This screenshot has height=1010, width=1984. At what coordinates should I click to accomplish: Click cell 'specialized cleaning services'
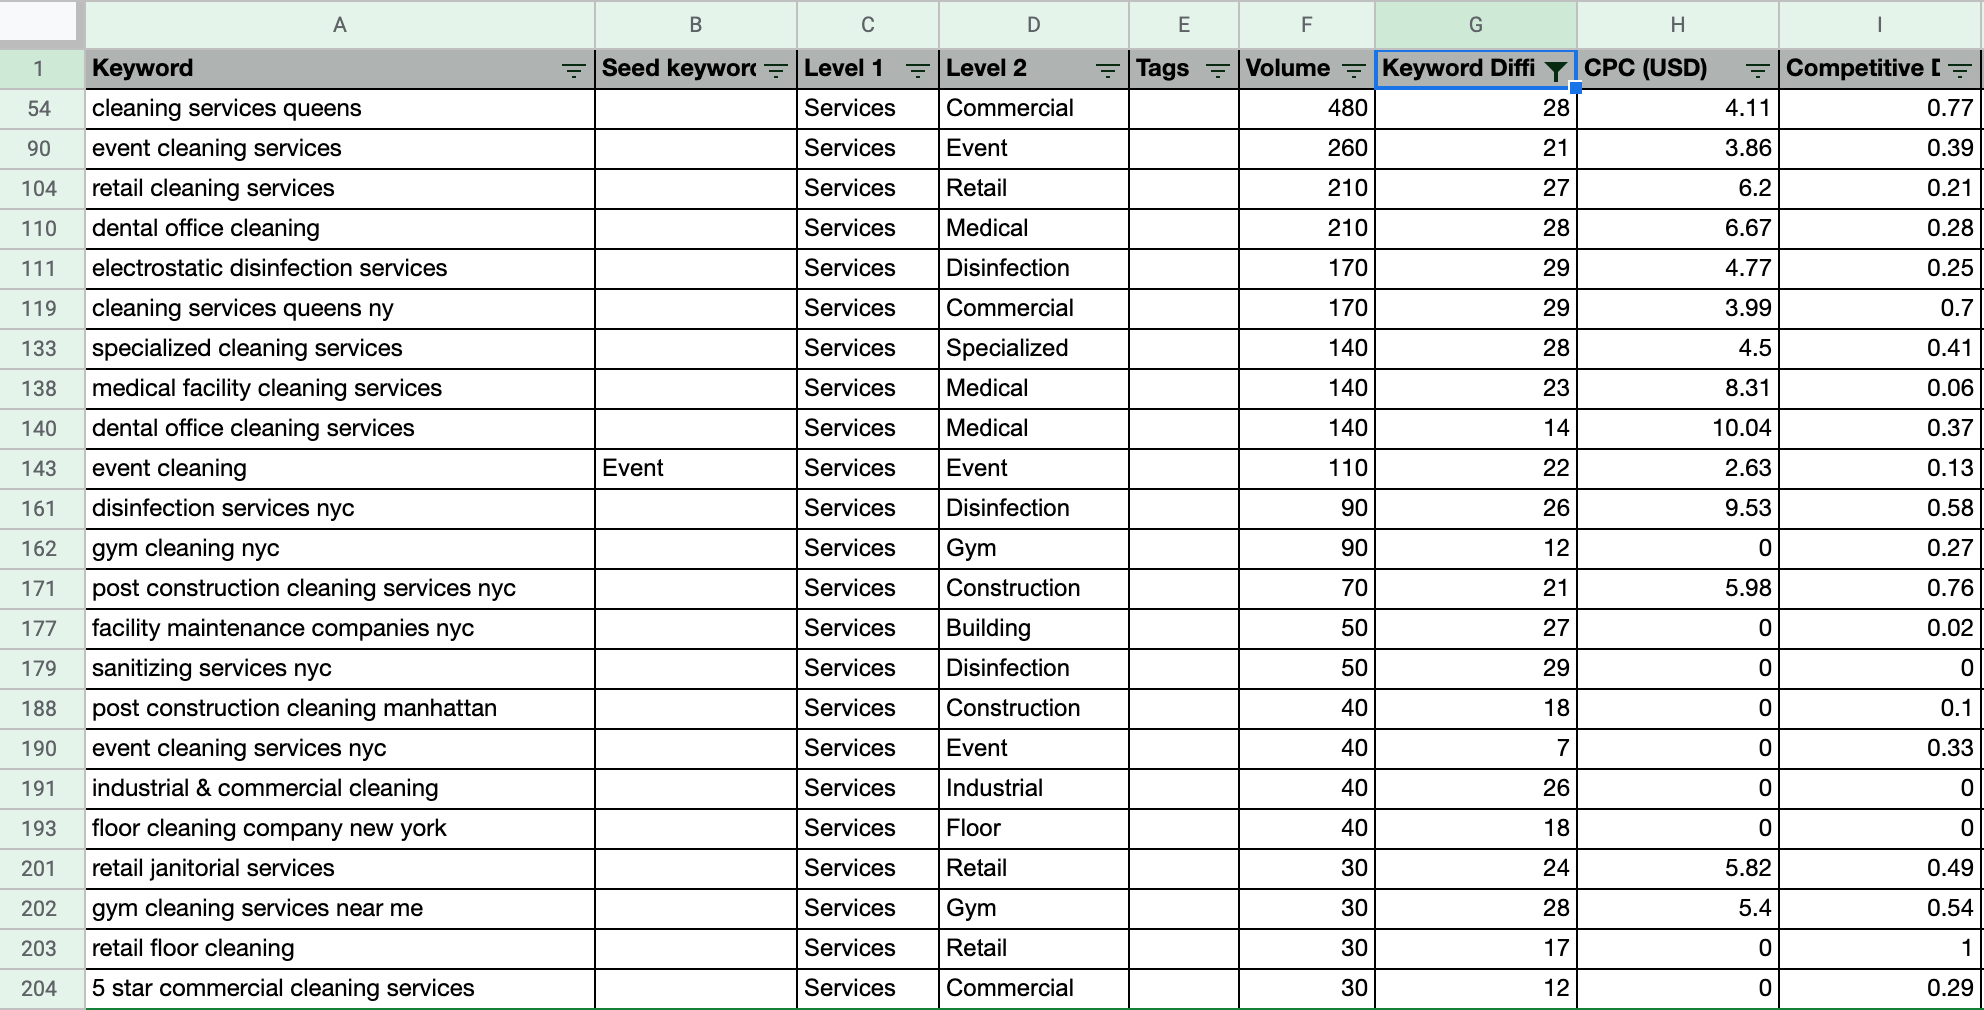coord(340,349)
